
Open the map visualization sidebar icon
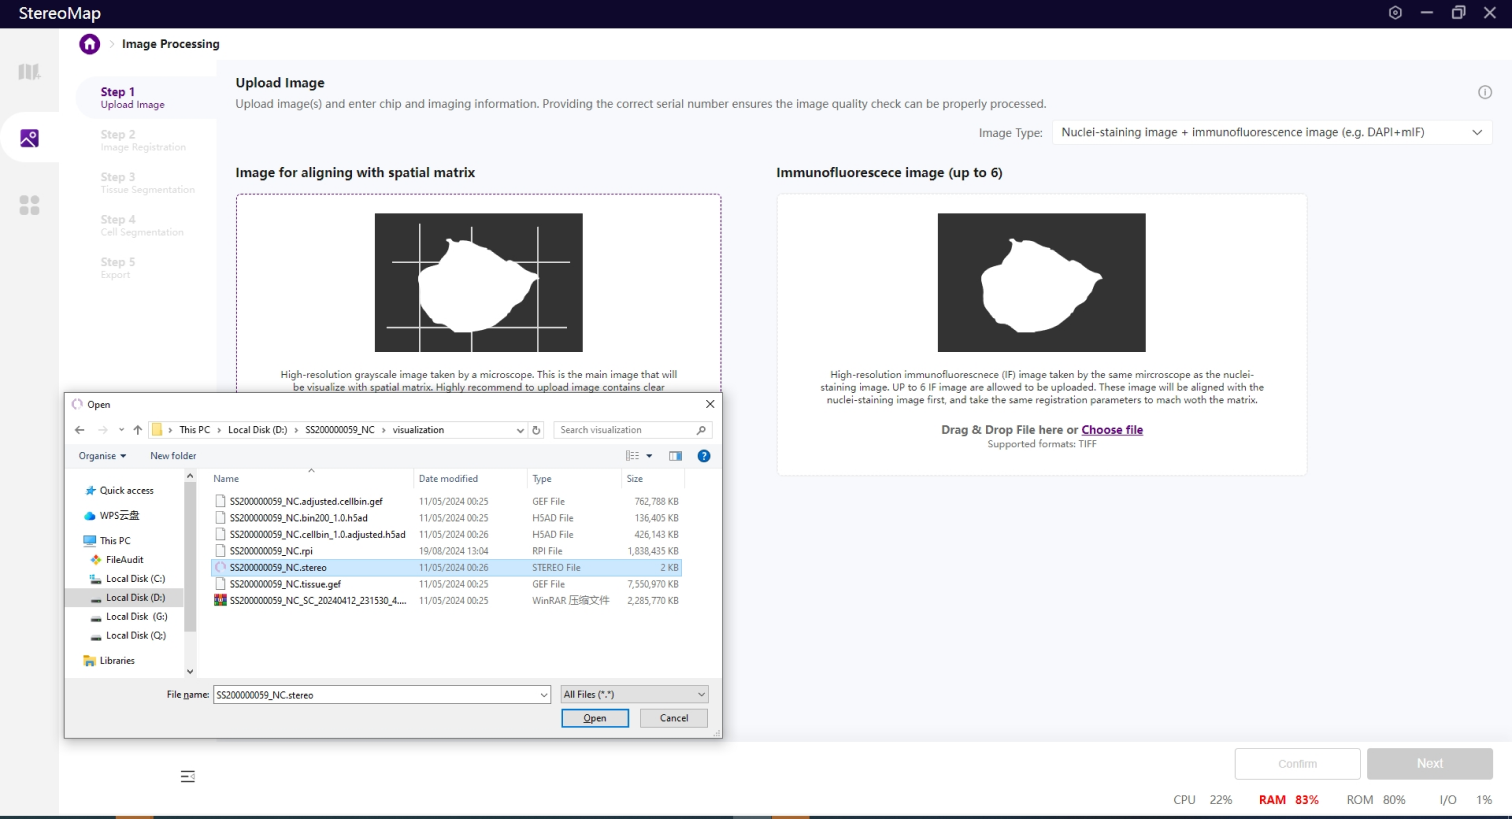pyautogui.click(x=29, y=72)
